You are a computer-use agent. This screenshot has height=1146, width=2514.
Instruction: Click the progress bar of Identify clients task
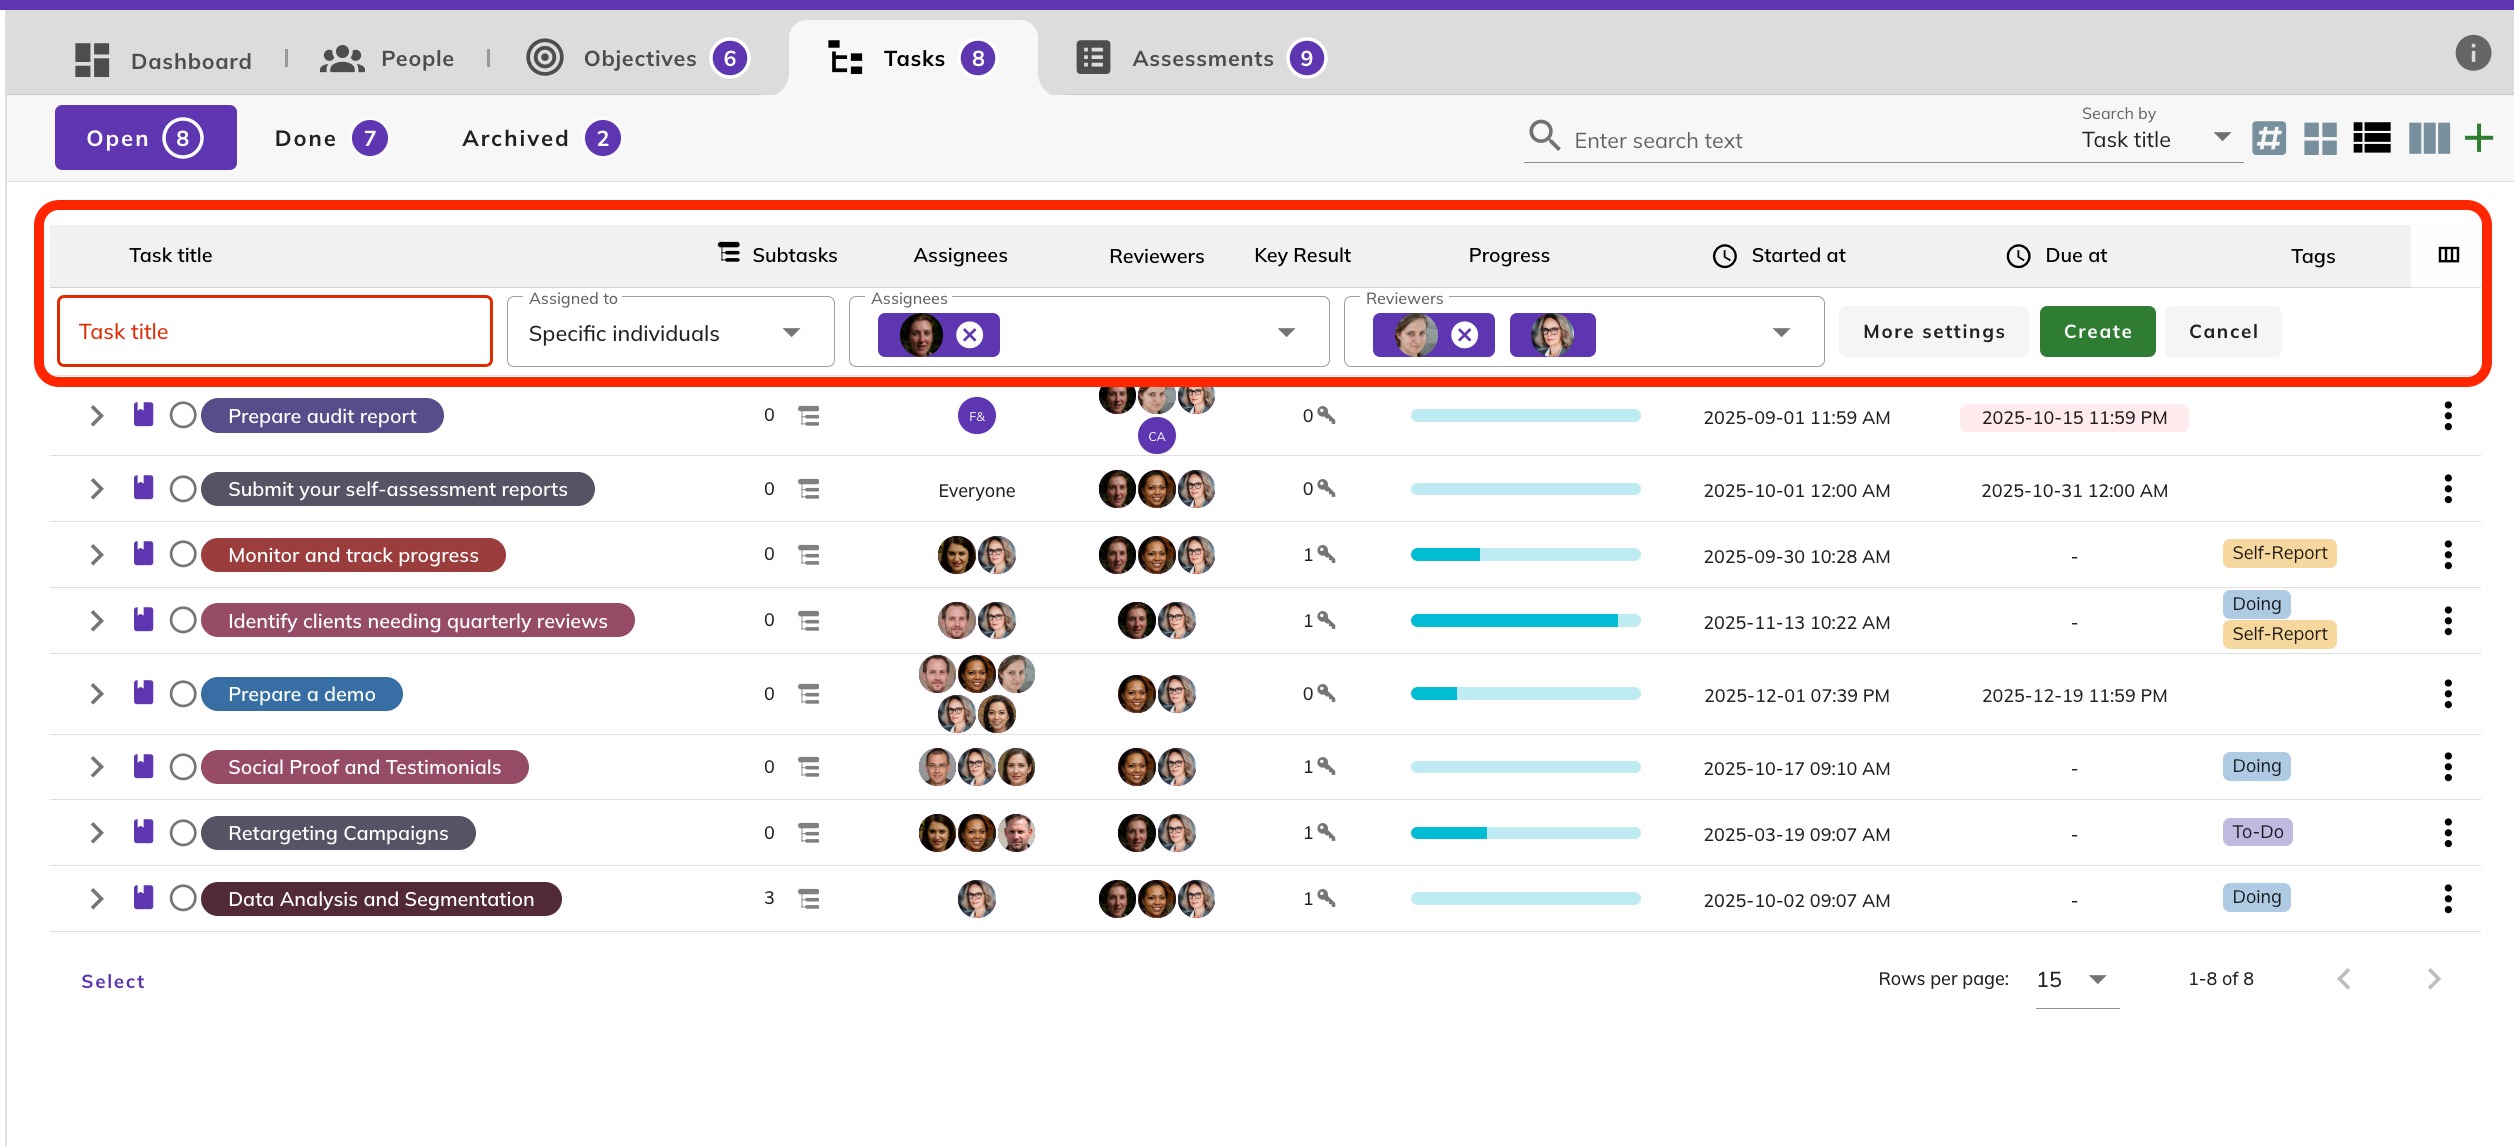(1525, 621)
